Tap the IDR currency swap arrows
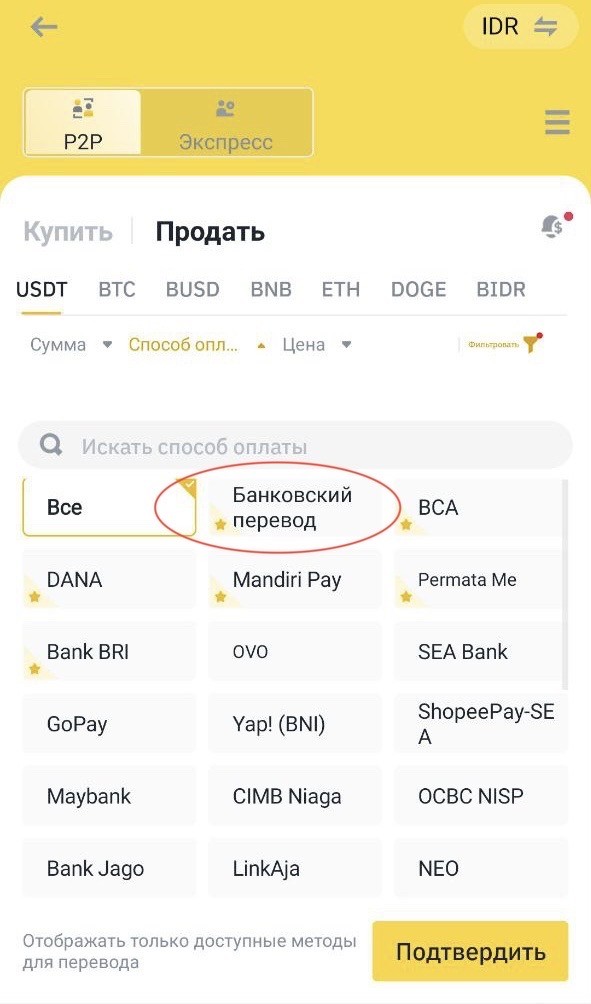Viewport: 591px width, 1004px height. tap(546, 27)
